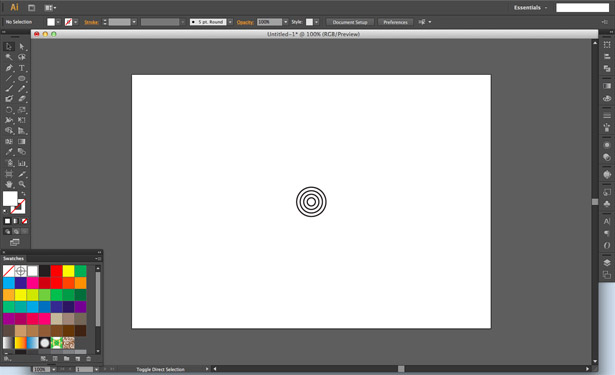Open the Opacity value dropdown
The width and height of the screenshot is (615, 375).
tap(286, 22)
